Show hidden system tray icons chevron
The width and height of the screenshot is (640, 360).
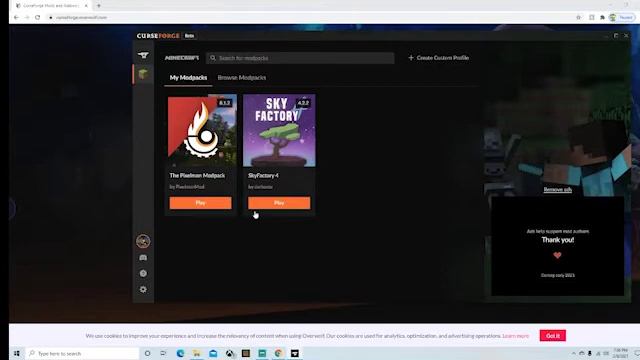[x=573, y=353]
